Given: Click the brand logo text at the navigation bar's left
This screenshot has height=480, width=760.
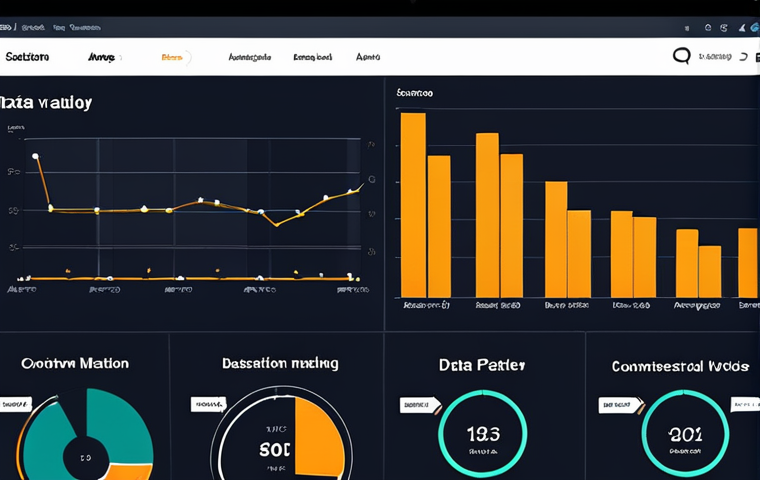Looking at the screenshot, I should pos(27,57).
